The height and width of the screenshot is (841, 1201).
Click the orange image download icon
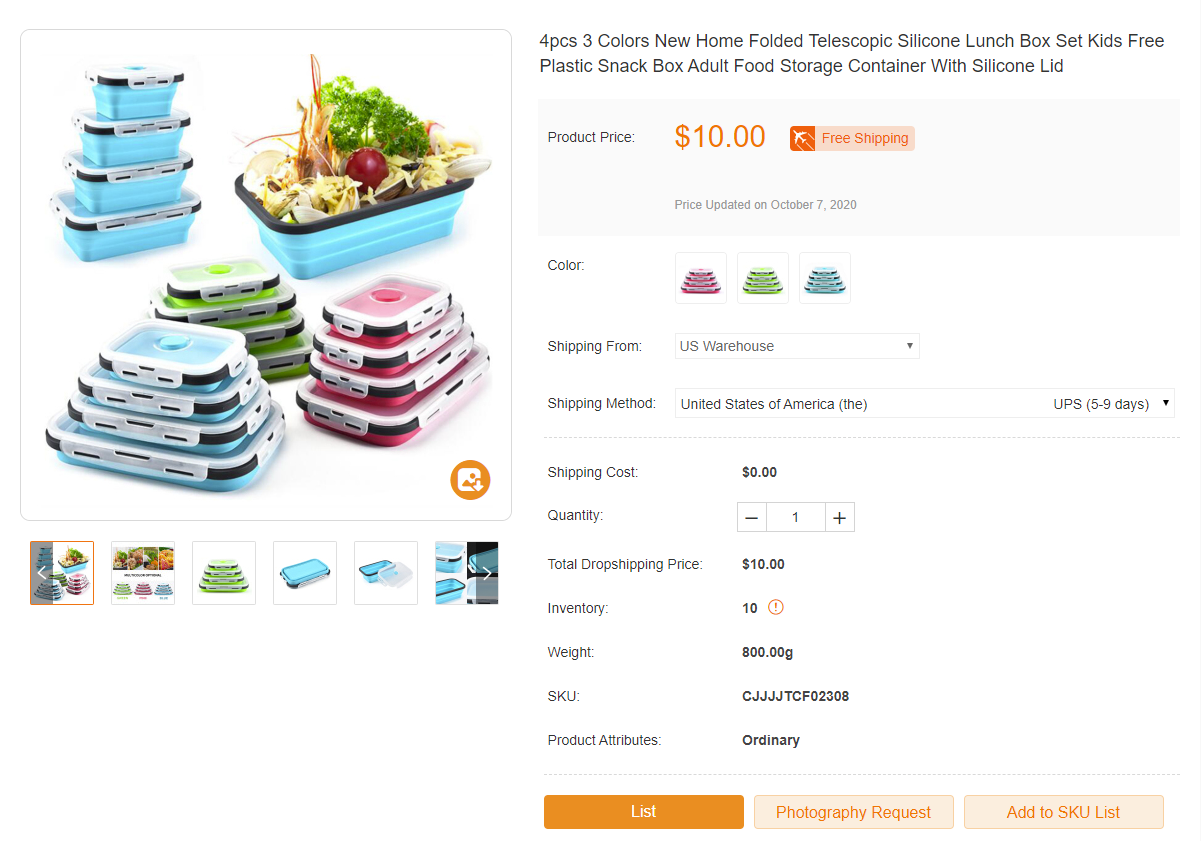(470, 479)
